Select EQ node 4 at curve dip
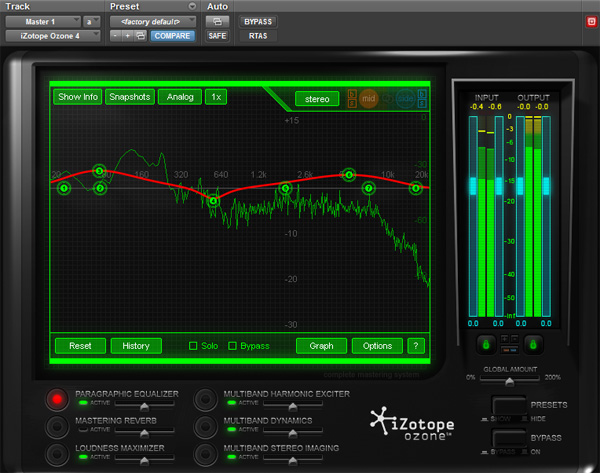Screen dimensions: 600x473 214,201
